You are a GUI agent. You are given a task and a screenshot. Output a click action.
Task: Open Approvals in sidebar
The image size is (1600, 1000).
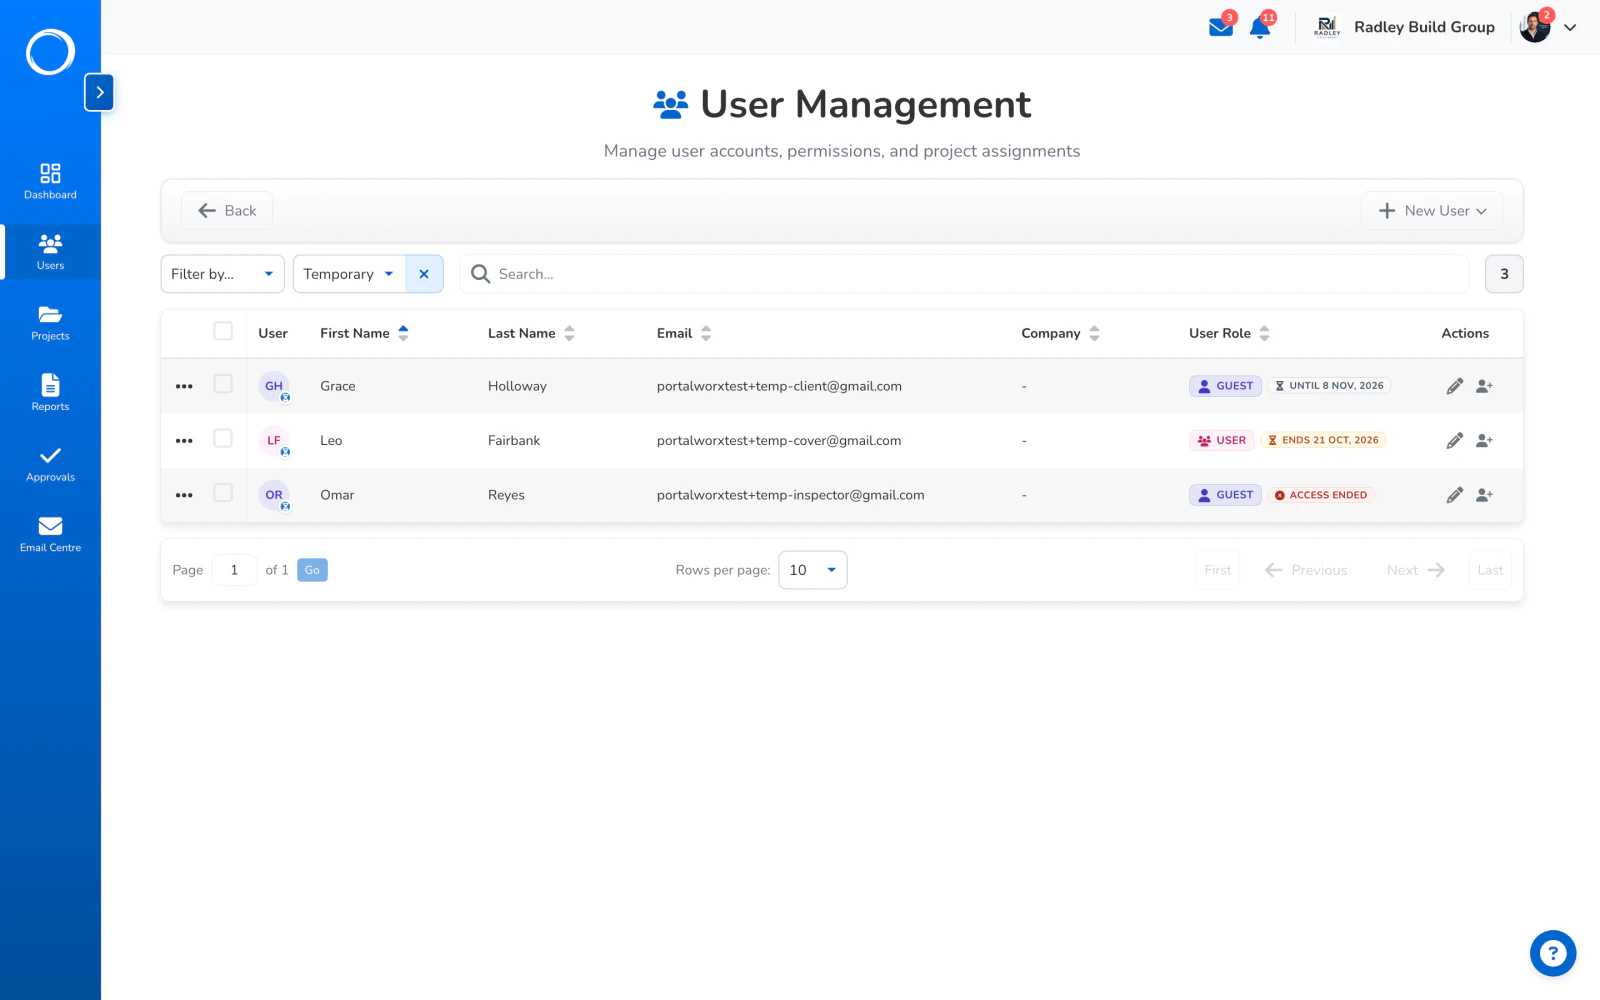point(50,464)
